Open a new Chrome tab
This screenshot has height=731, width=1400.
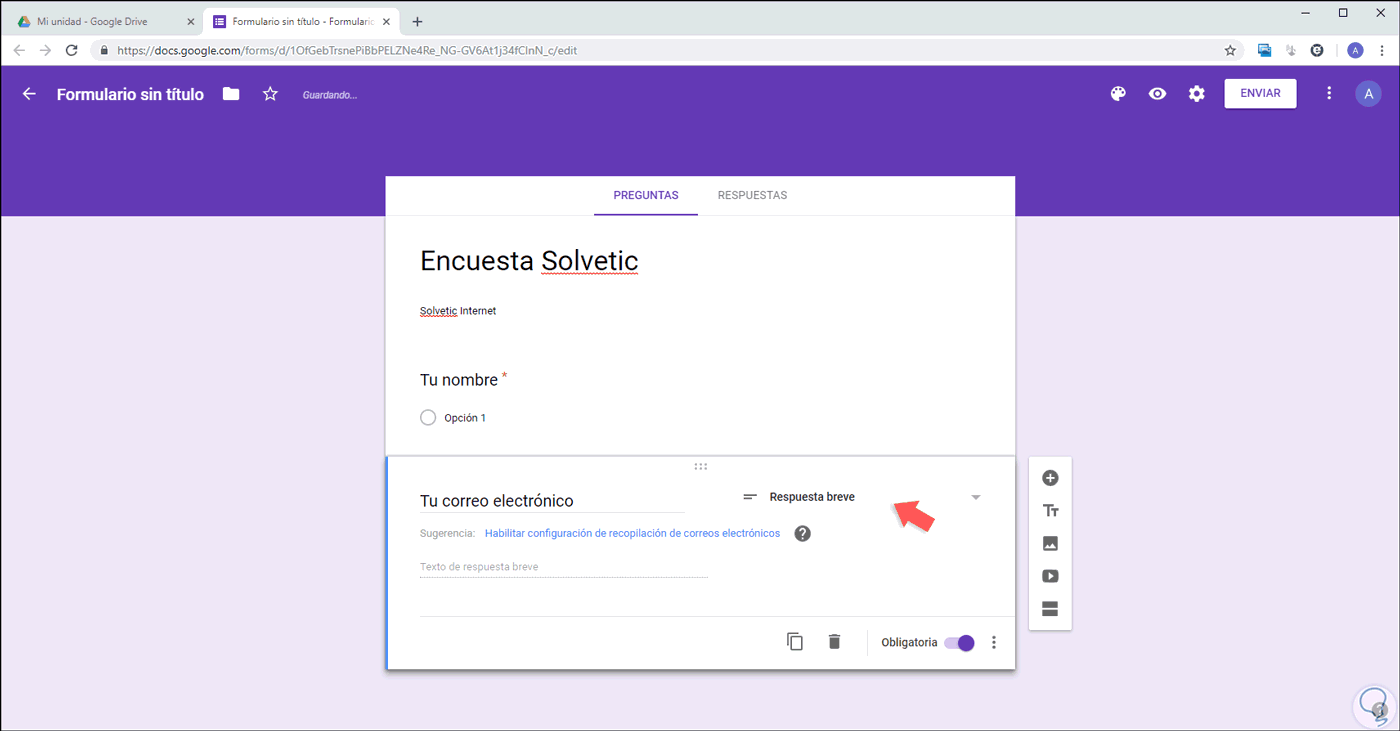point(417,21)
